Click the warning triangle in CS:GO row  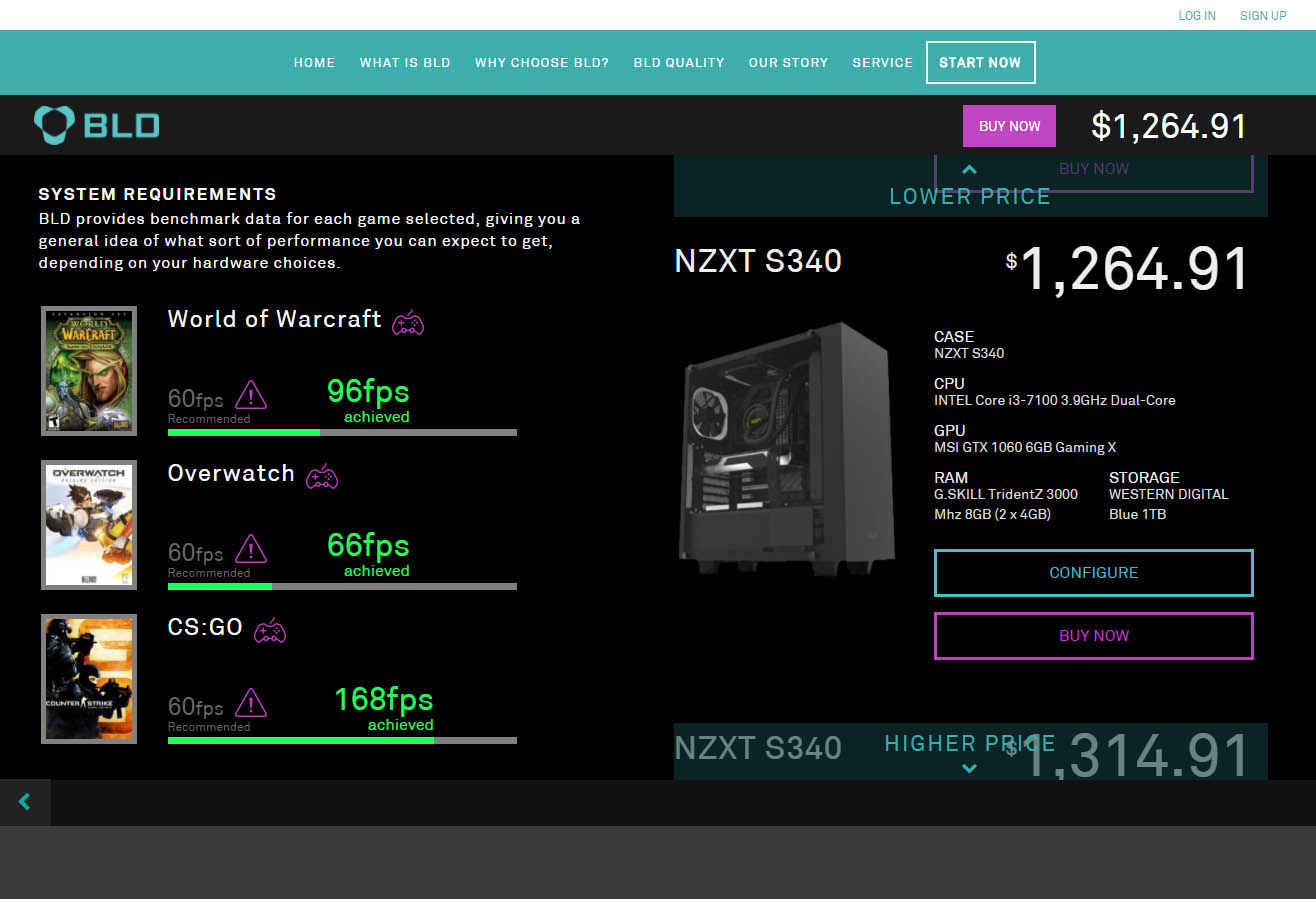click(250, 702)
